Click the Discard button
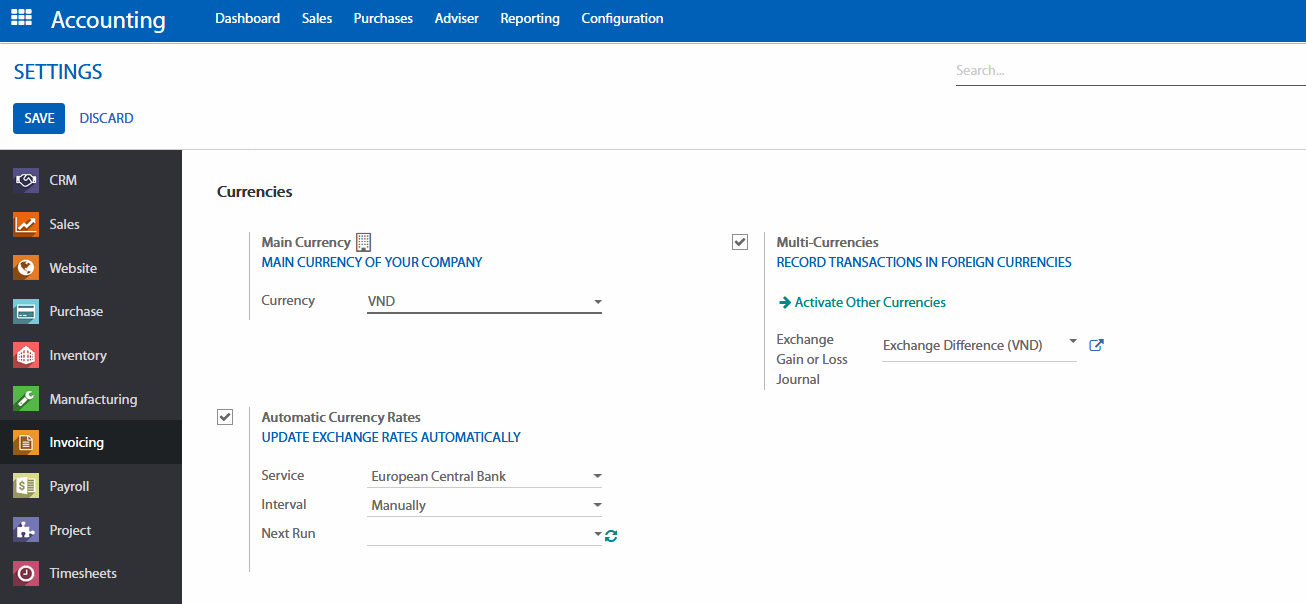The height and width of the screenshot is (604, 1306). 106,118
